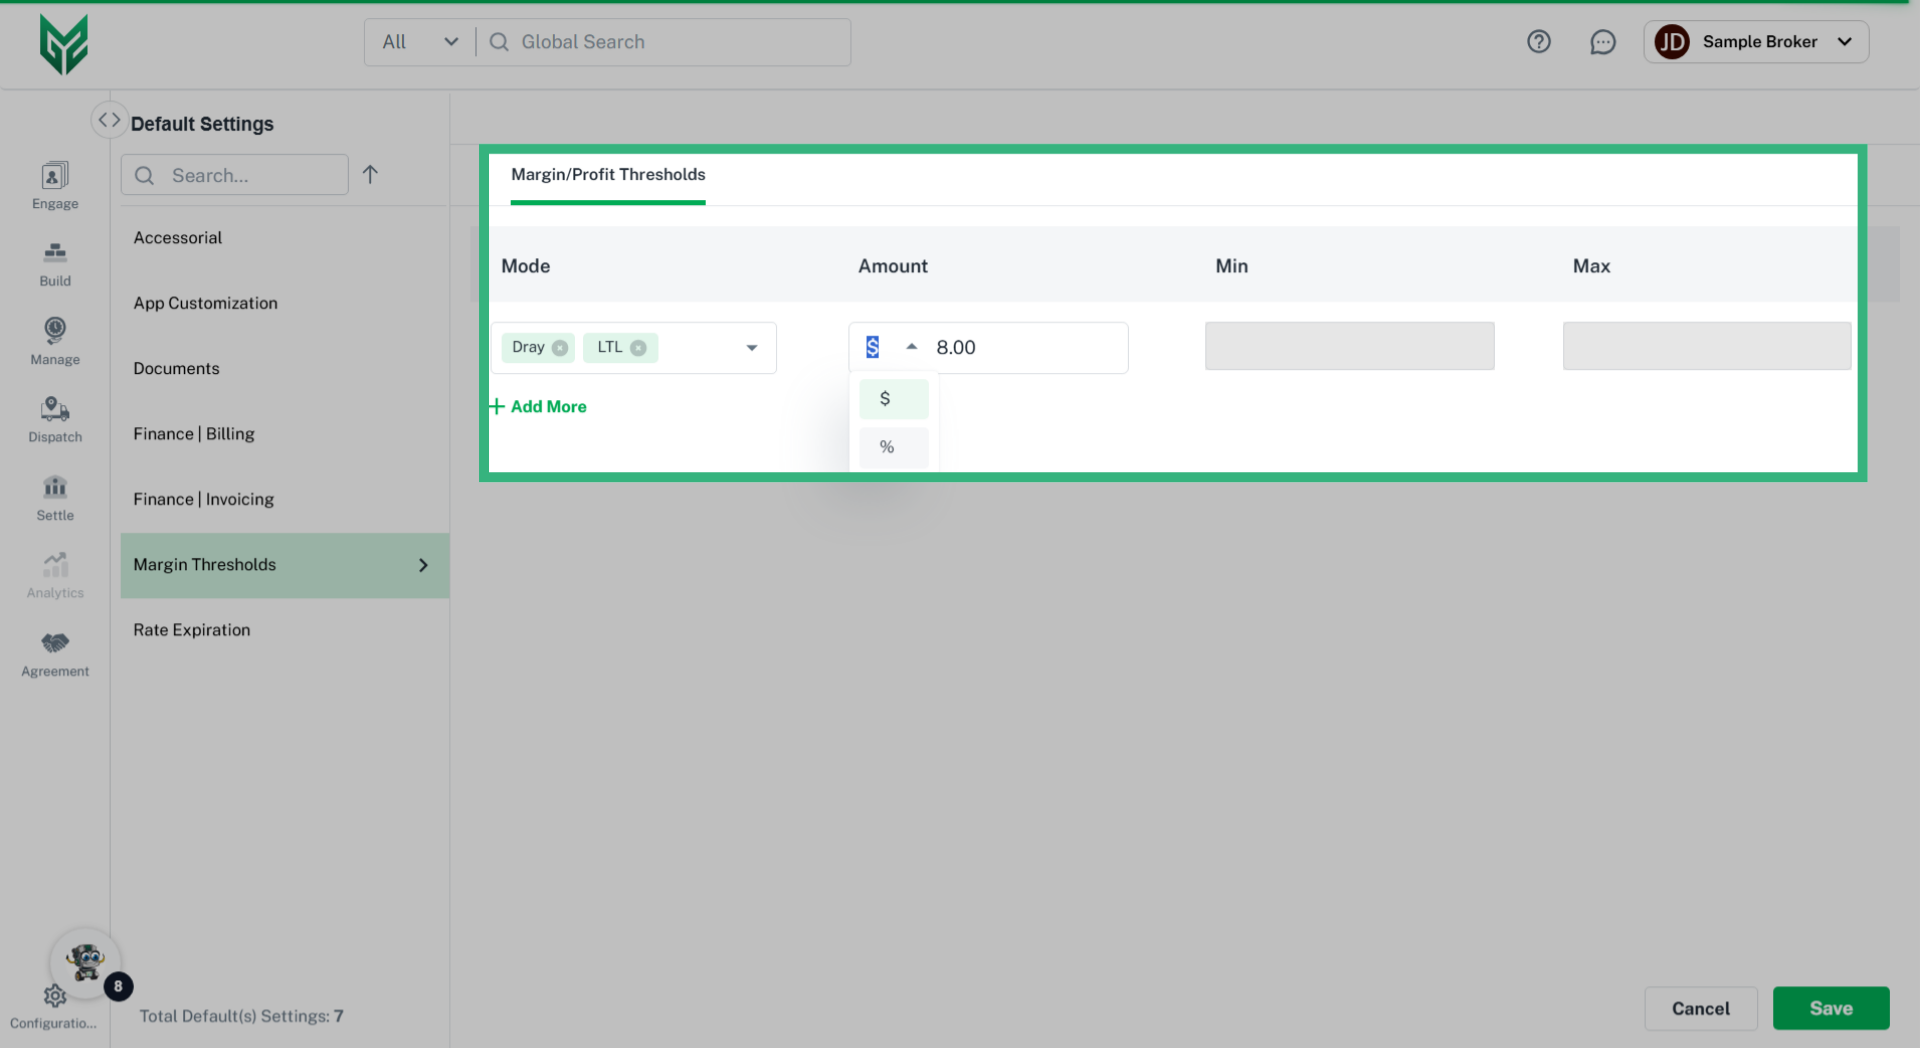
Task: Click the robot assistant avatar
Action: point(86,963)
